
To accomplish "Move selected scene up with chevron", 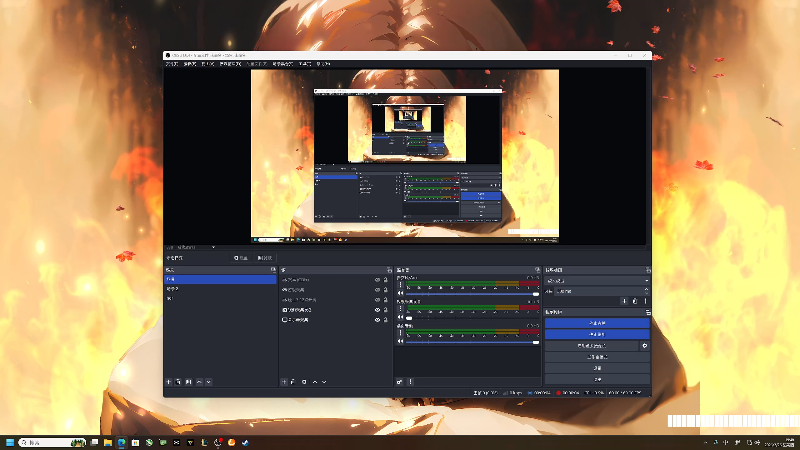I will click(199, 382).
